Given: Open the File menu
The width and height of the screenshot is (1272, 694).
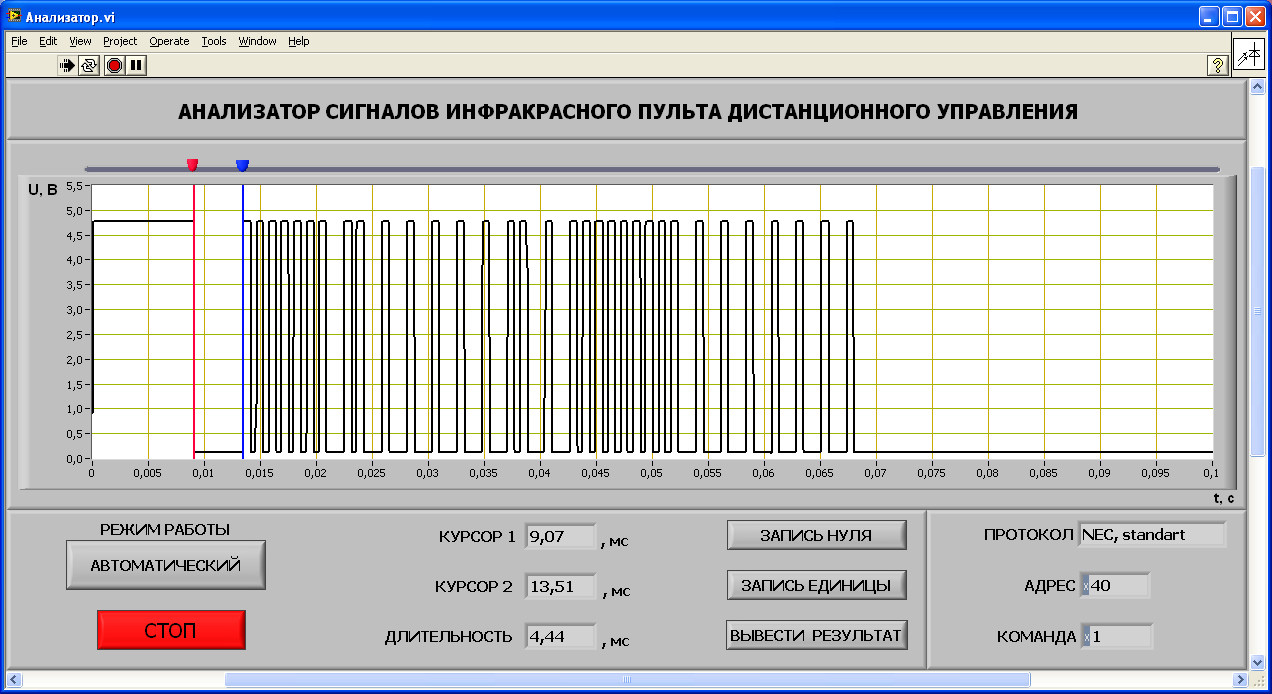Looking at the screenshot, I should tap(19, 41).
